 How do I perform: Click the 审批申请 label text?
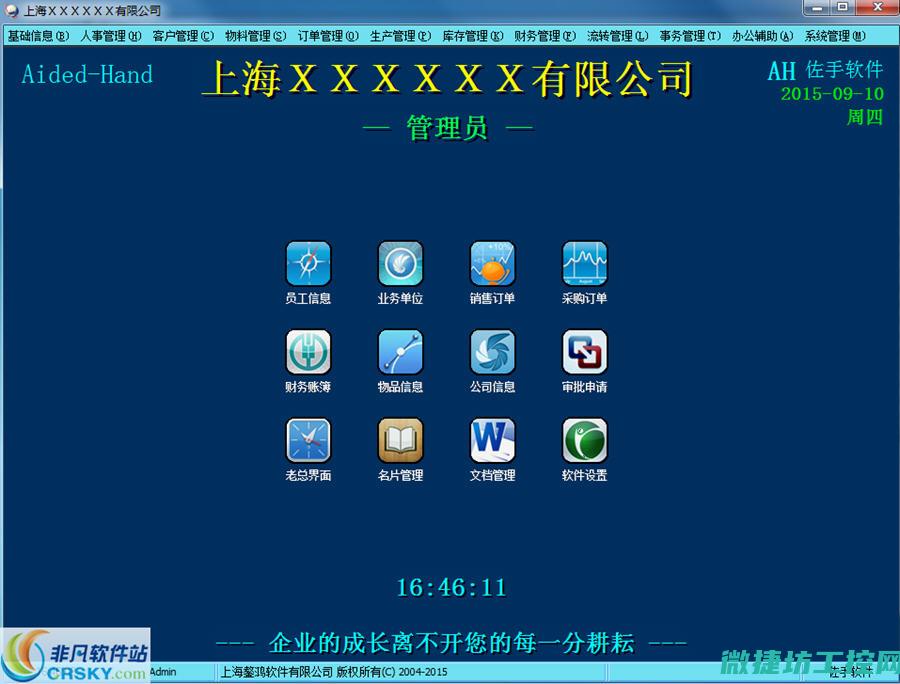pos(584,387)
